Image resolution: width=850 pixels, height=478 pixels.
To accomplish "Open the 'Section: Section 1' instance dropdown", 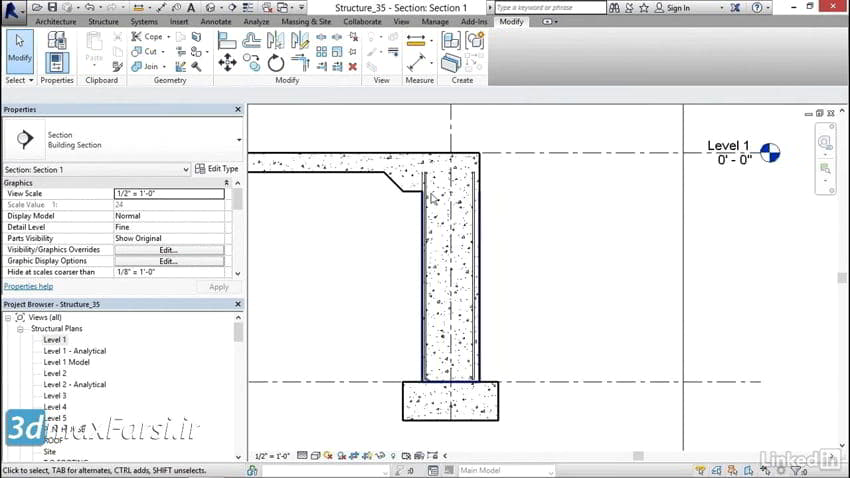I will click(x=186, y=170).
